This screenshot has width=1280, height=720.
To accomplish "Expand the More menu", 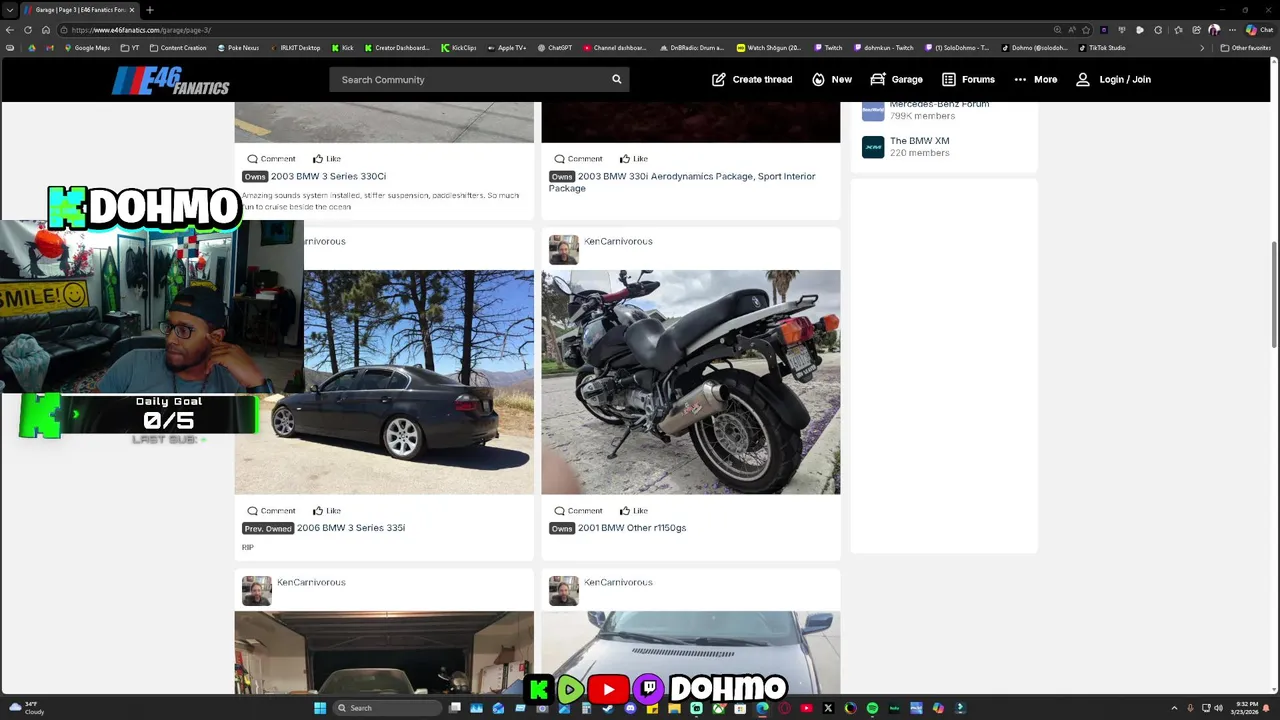I will 1035,79.
